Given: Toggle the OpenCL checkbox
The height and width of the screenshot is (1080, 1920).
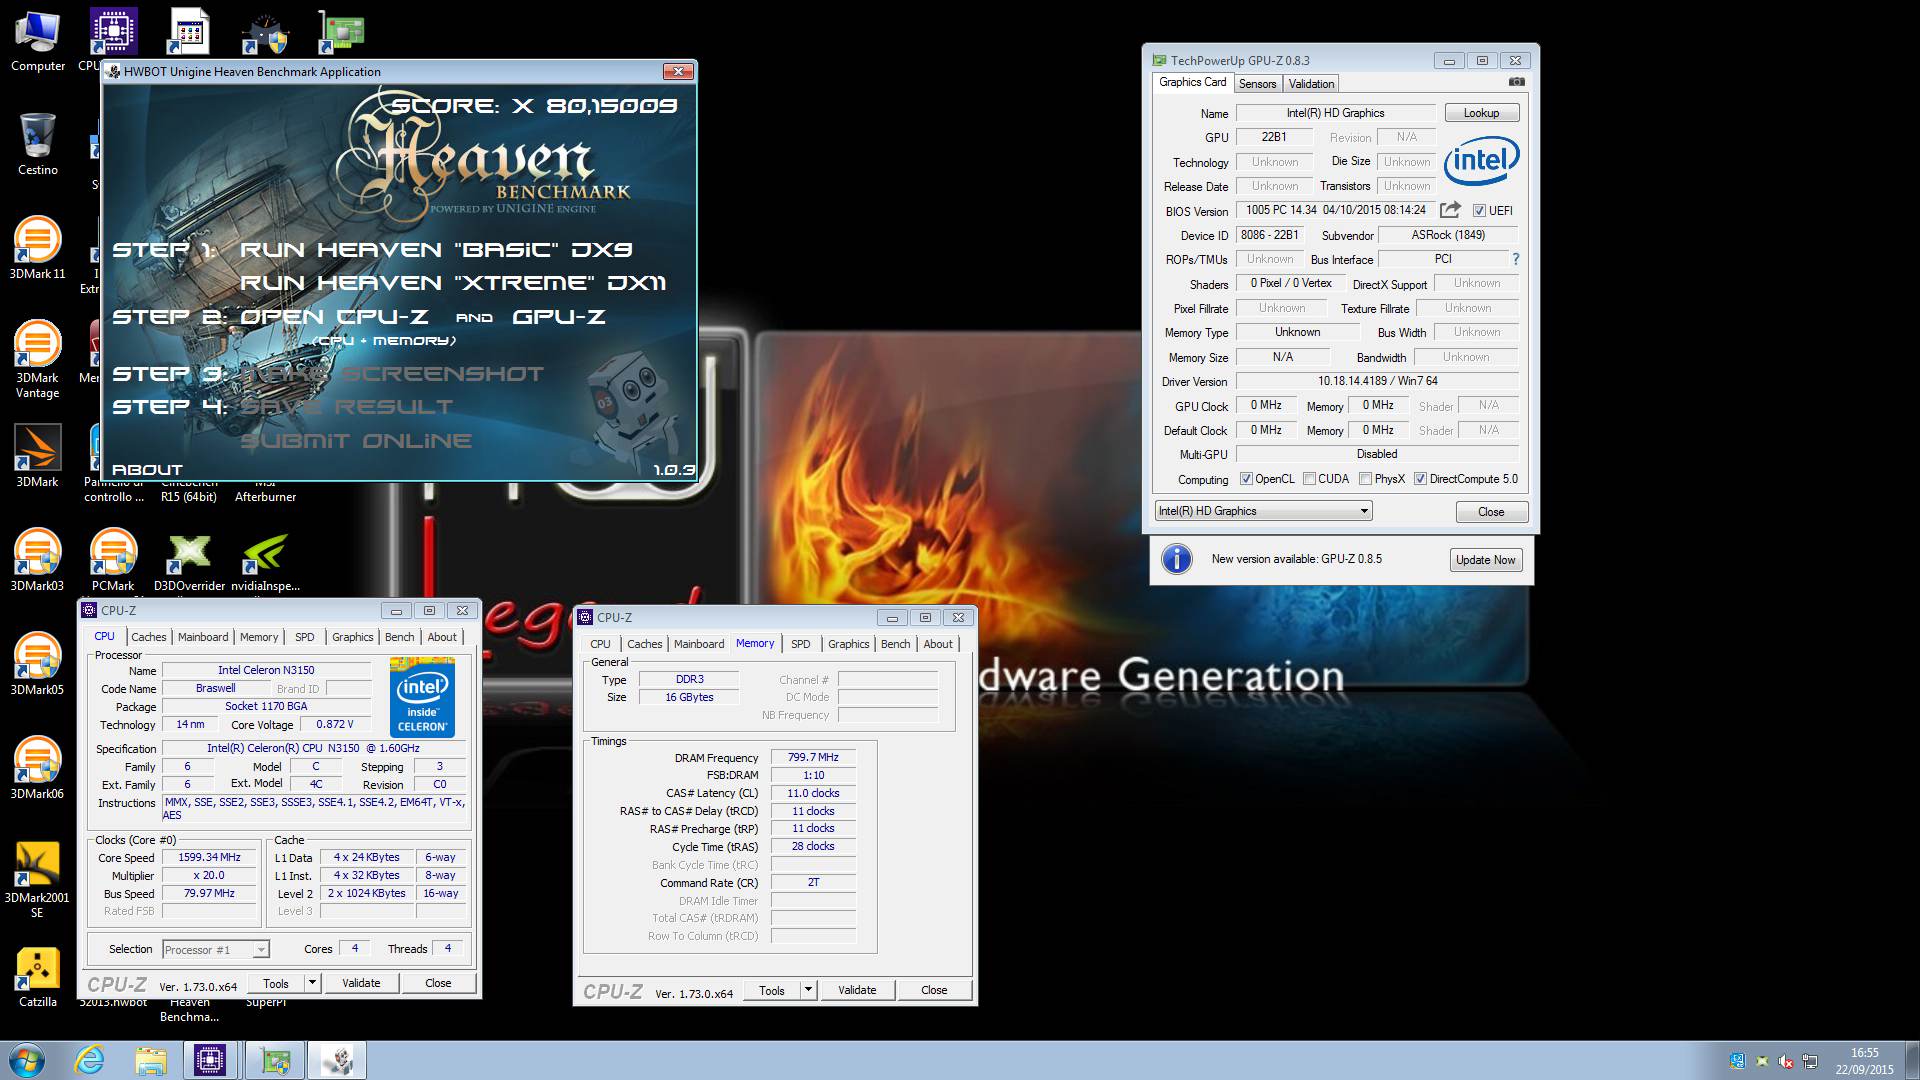Looking at the screenshot, I should point(1246,479).
